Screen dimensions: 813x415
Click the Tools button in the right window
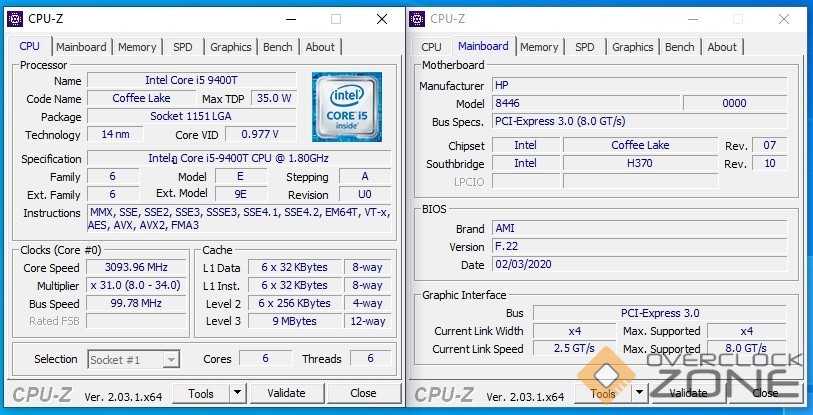pyautogui.click(x=603, y=393)
